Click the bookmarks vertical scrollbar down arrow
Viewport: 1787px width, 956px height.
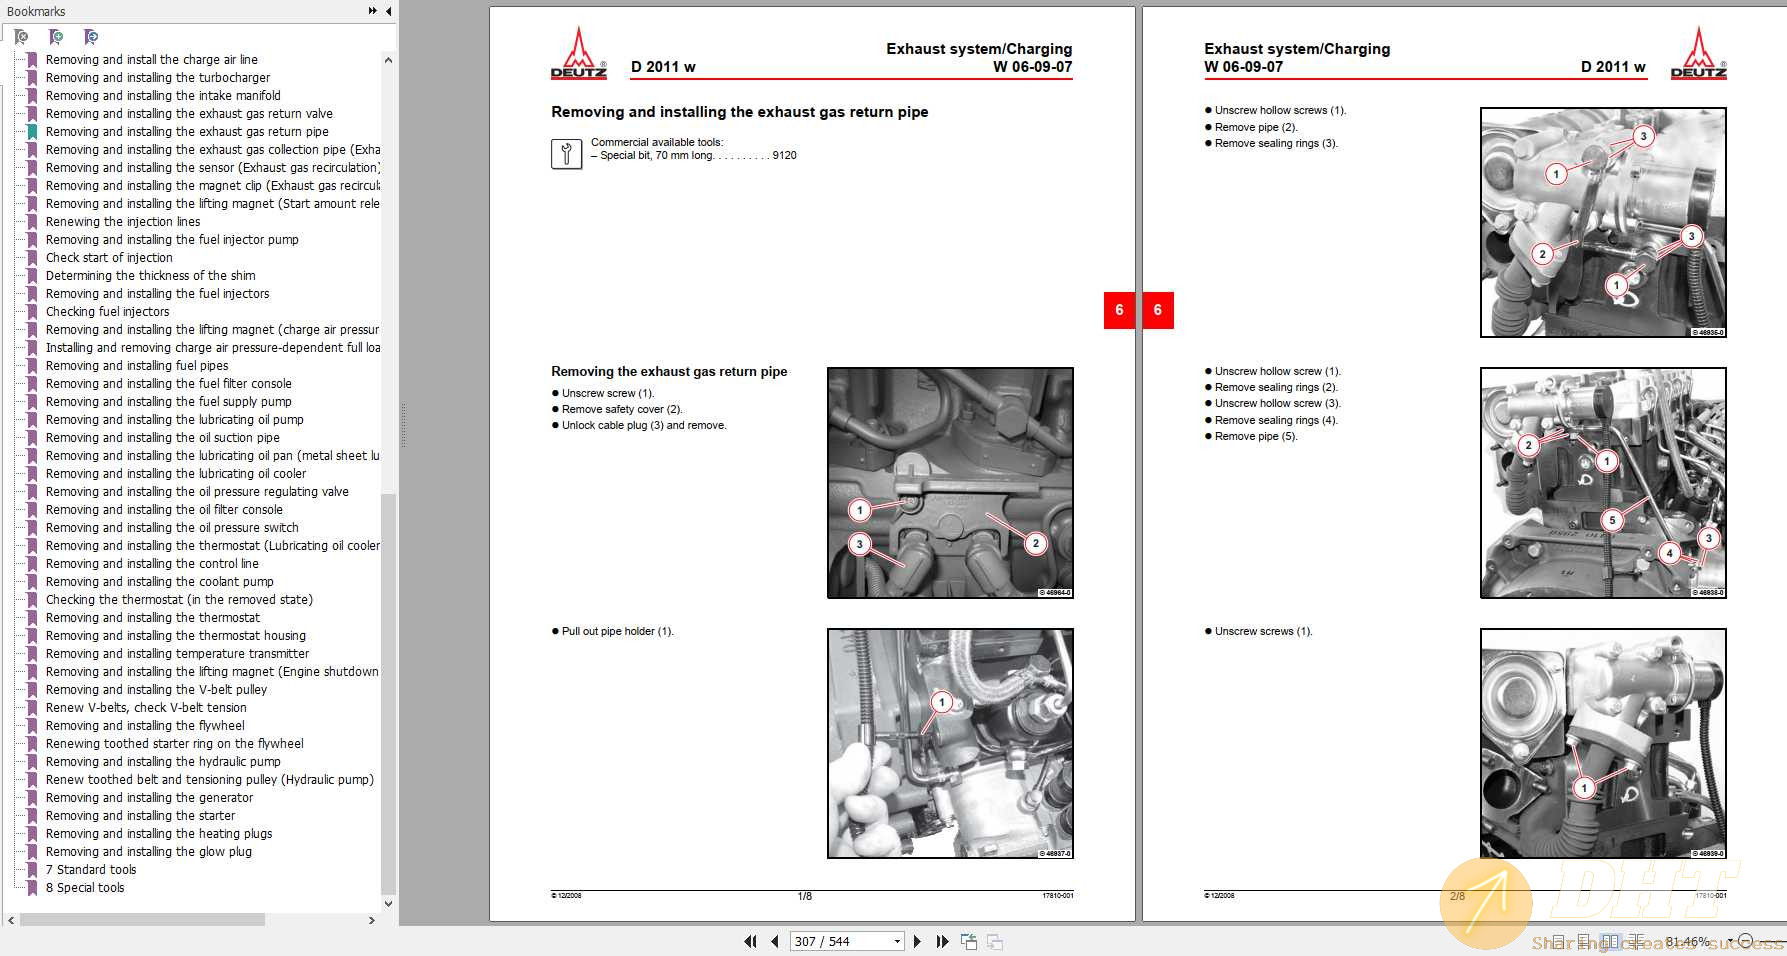pyautogui.click(x=389, y=904)
